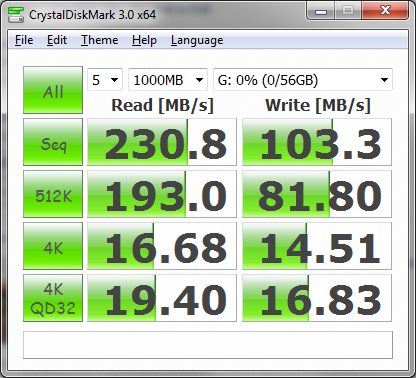Click the 4K QD32 read result 19.40

tap(162, 298)
